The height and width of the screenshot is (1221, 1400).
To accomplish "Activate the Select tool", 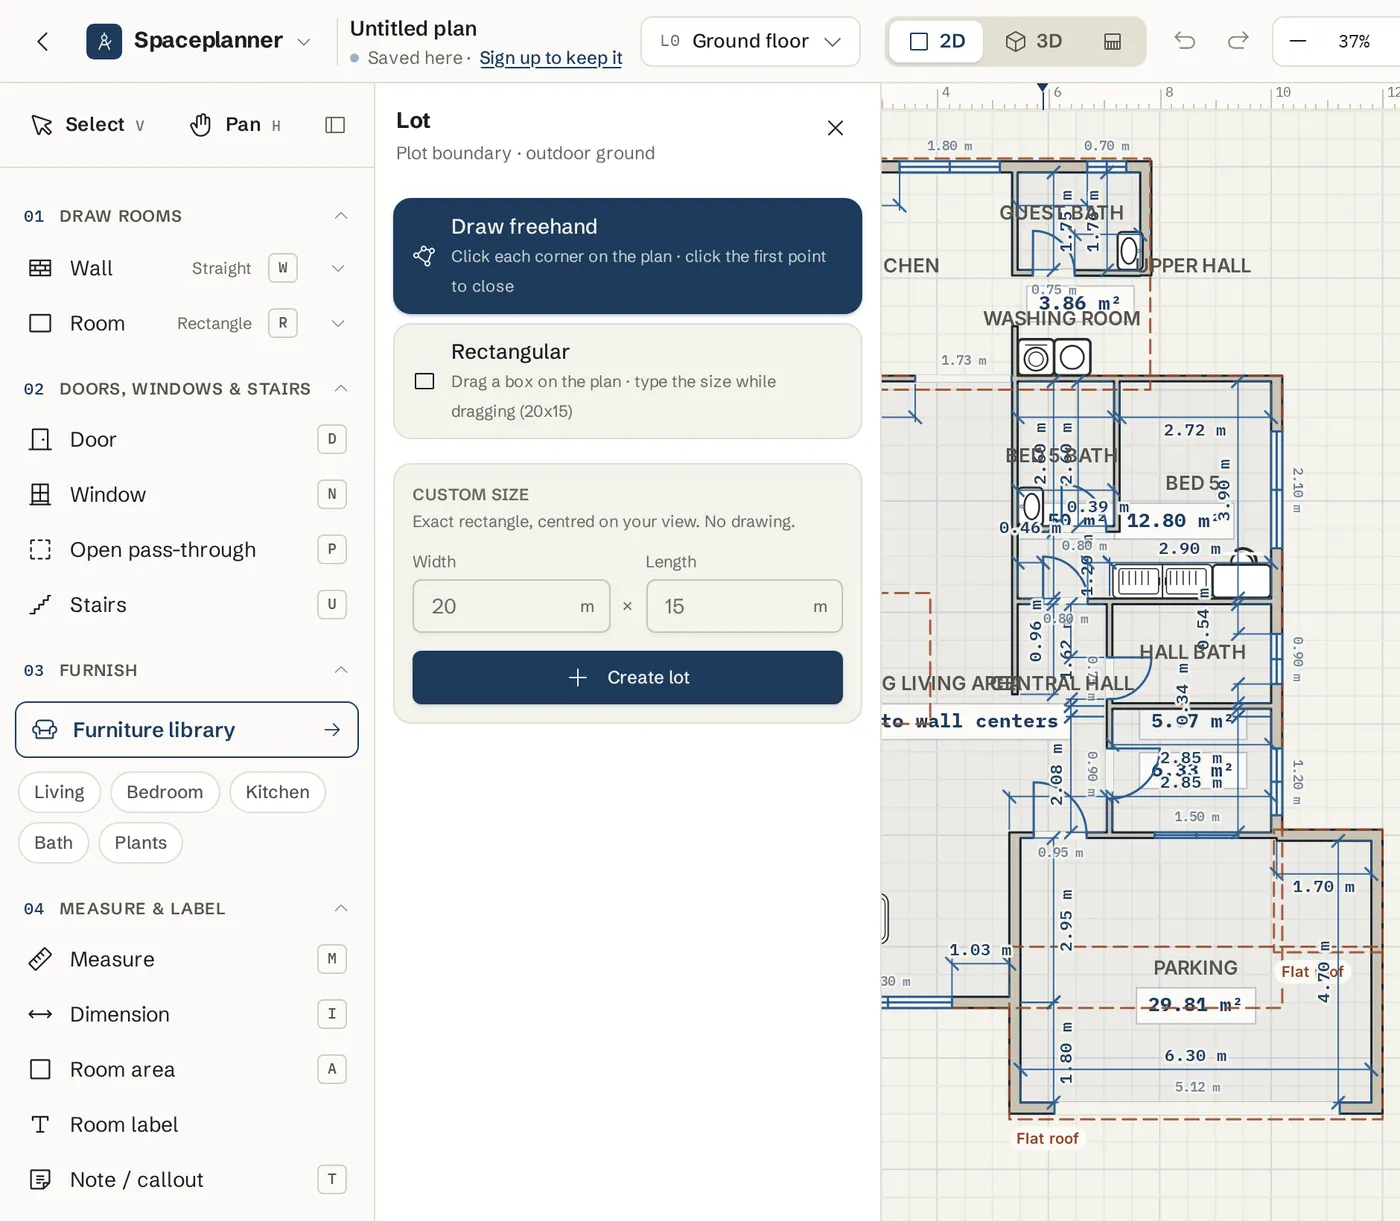I will click(88, 125).
